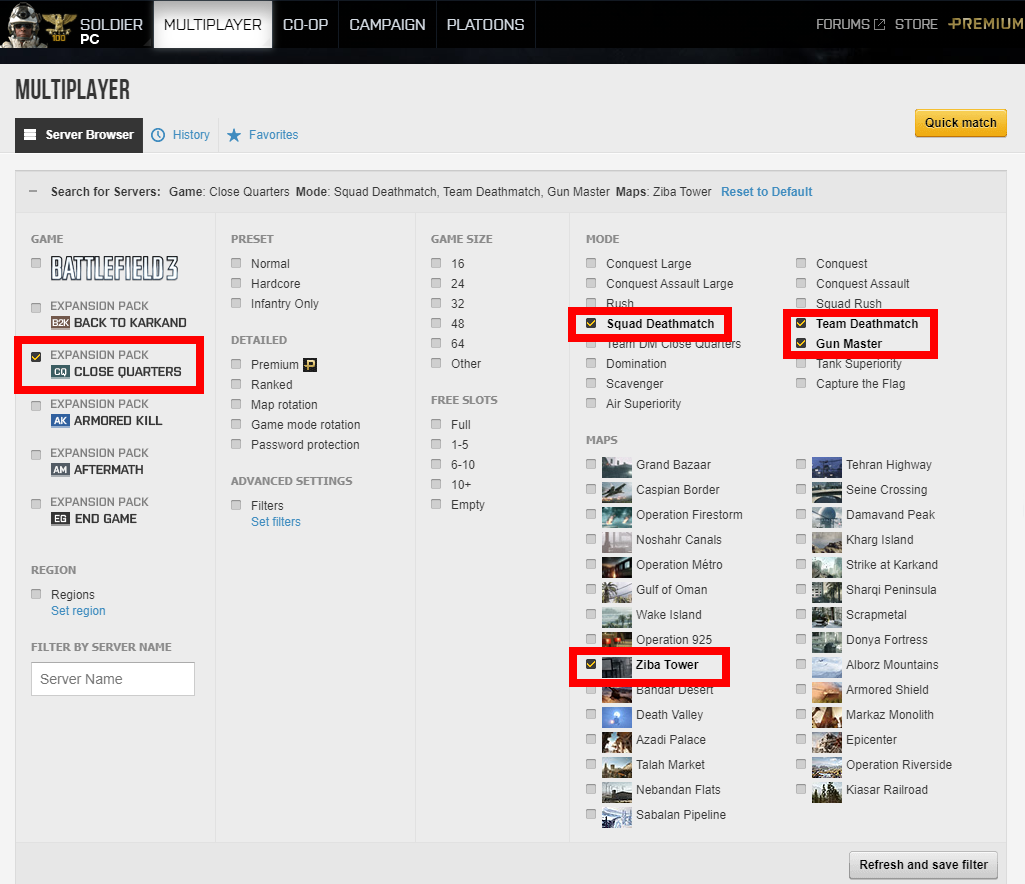Click the Reset to Default link

point(766,192)
